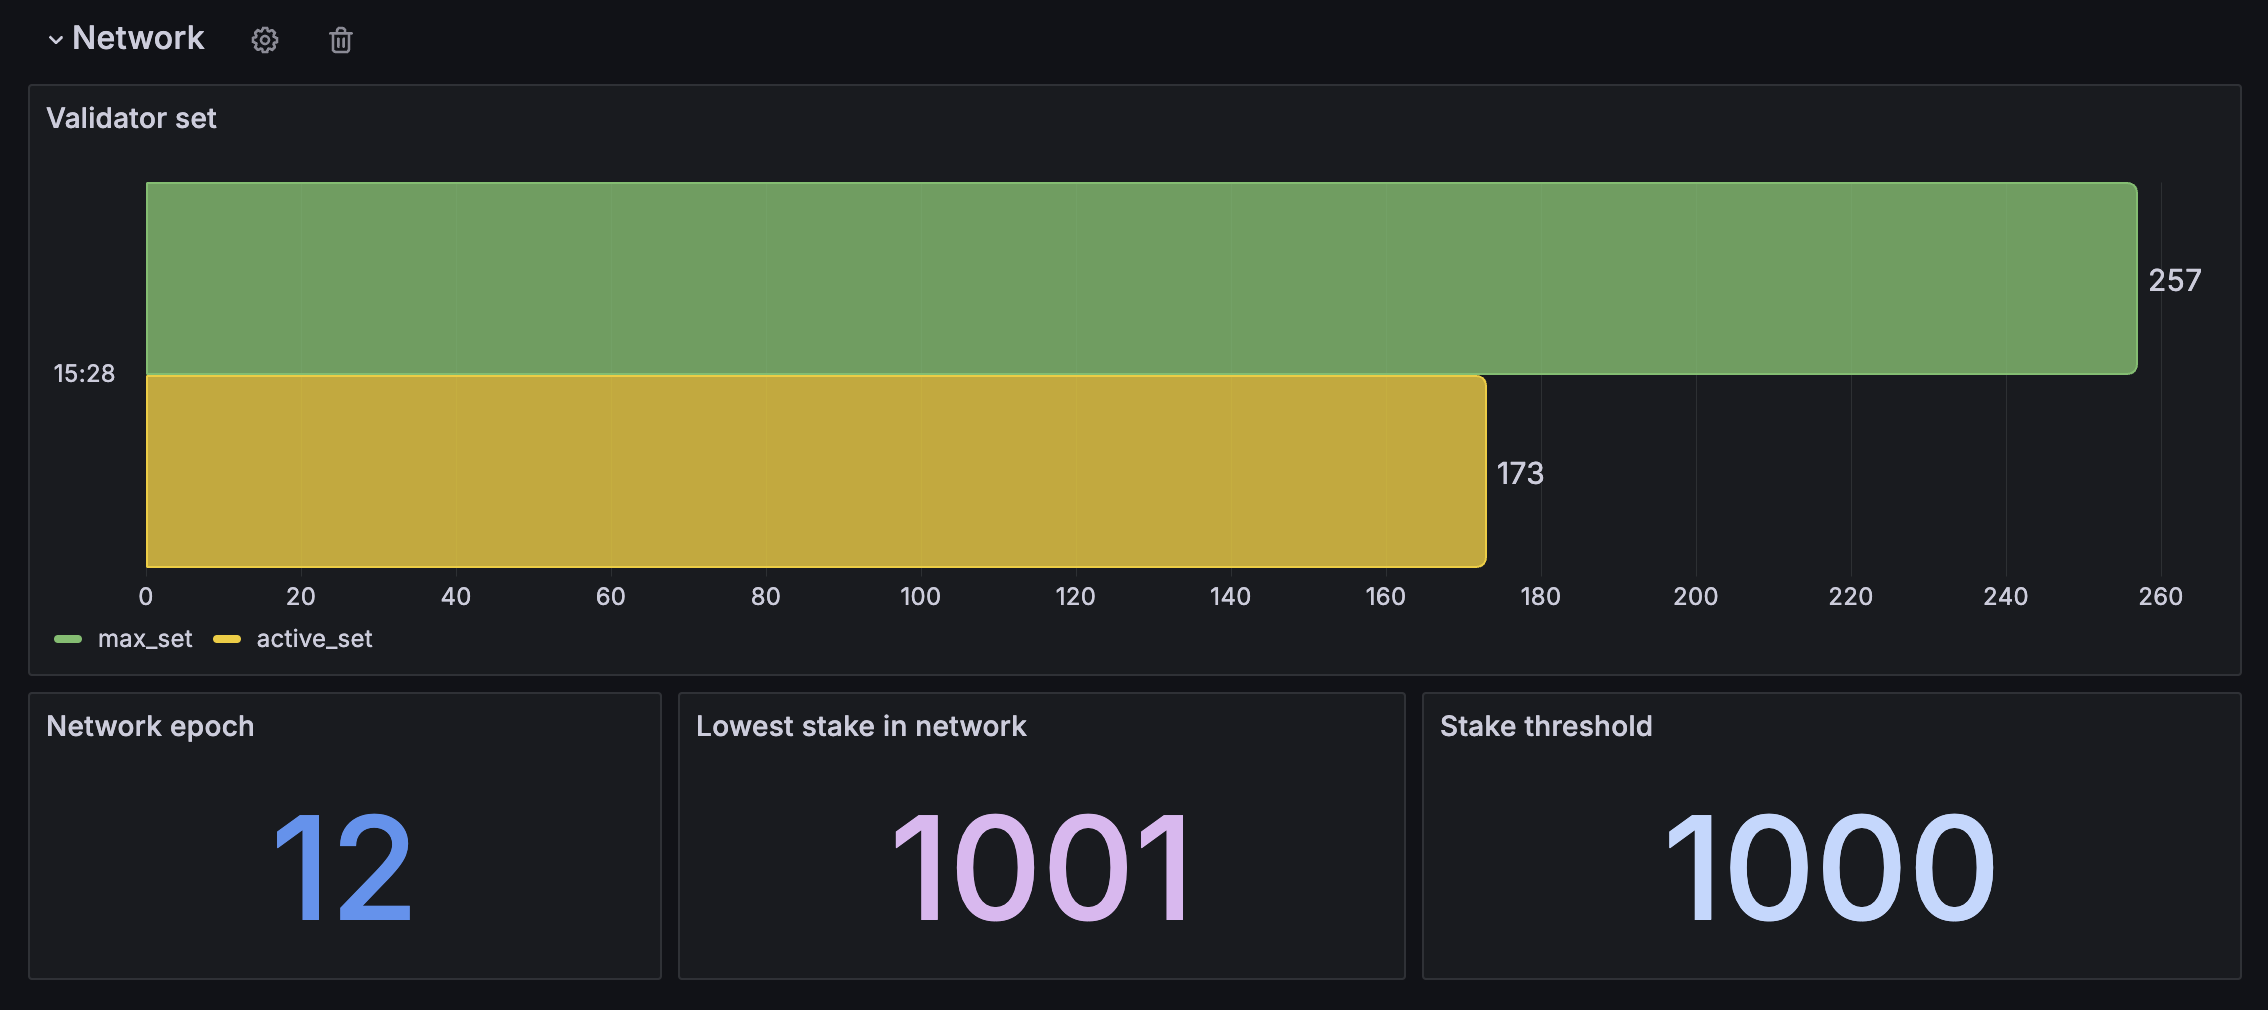Click the Lowest stake value 1001
This screenshot has width=2268, height=1010.
pos(1041,867)
